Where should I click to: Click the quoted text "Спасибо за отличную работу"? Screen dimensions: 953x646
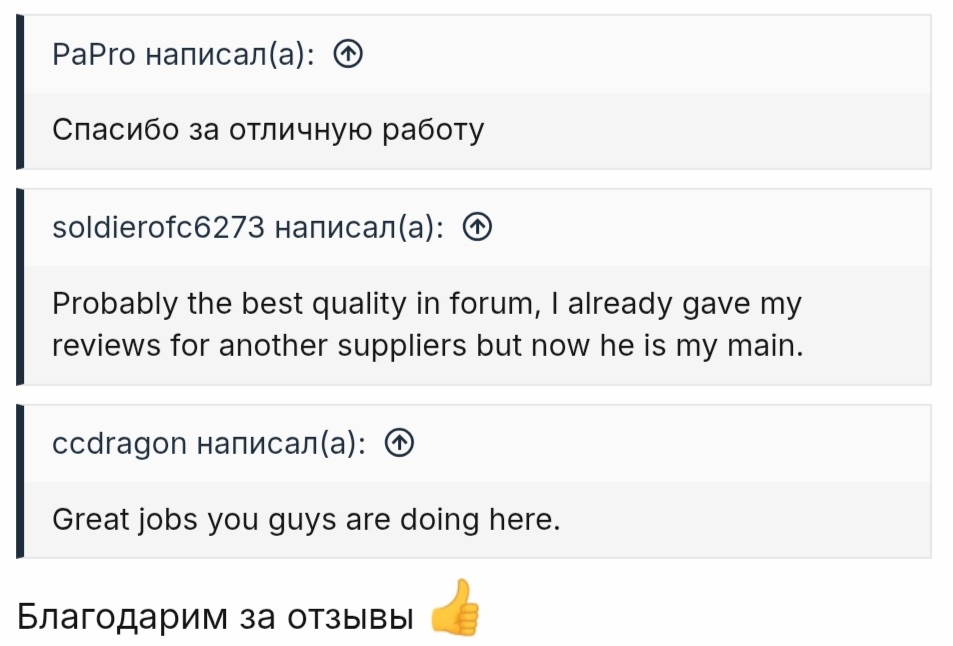point(268,131)
